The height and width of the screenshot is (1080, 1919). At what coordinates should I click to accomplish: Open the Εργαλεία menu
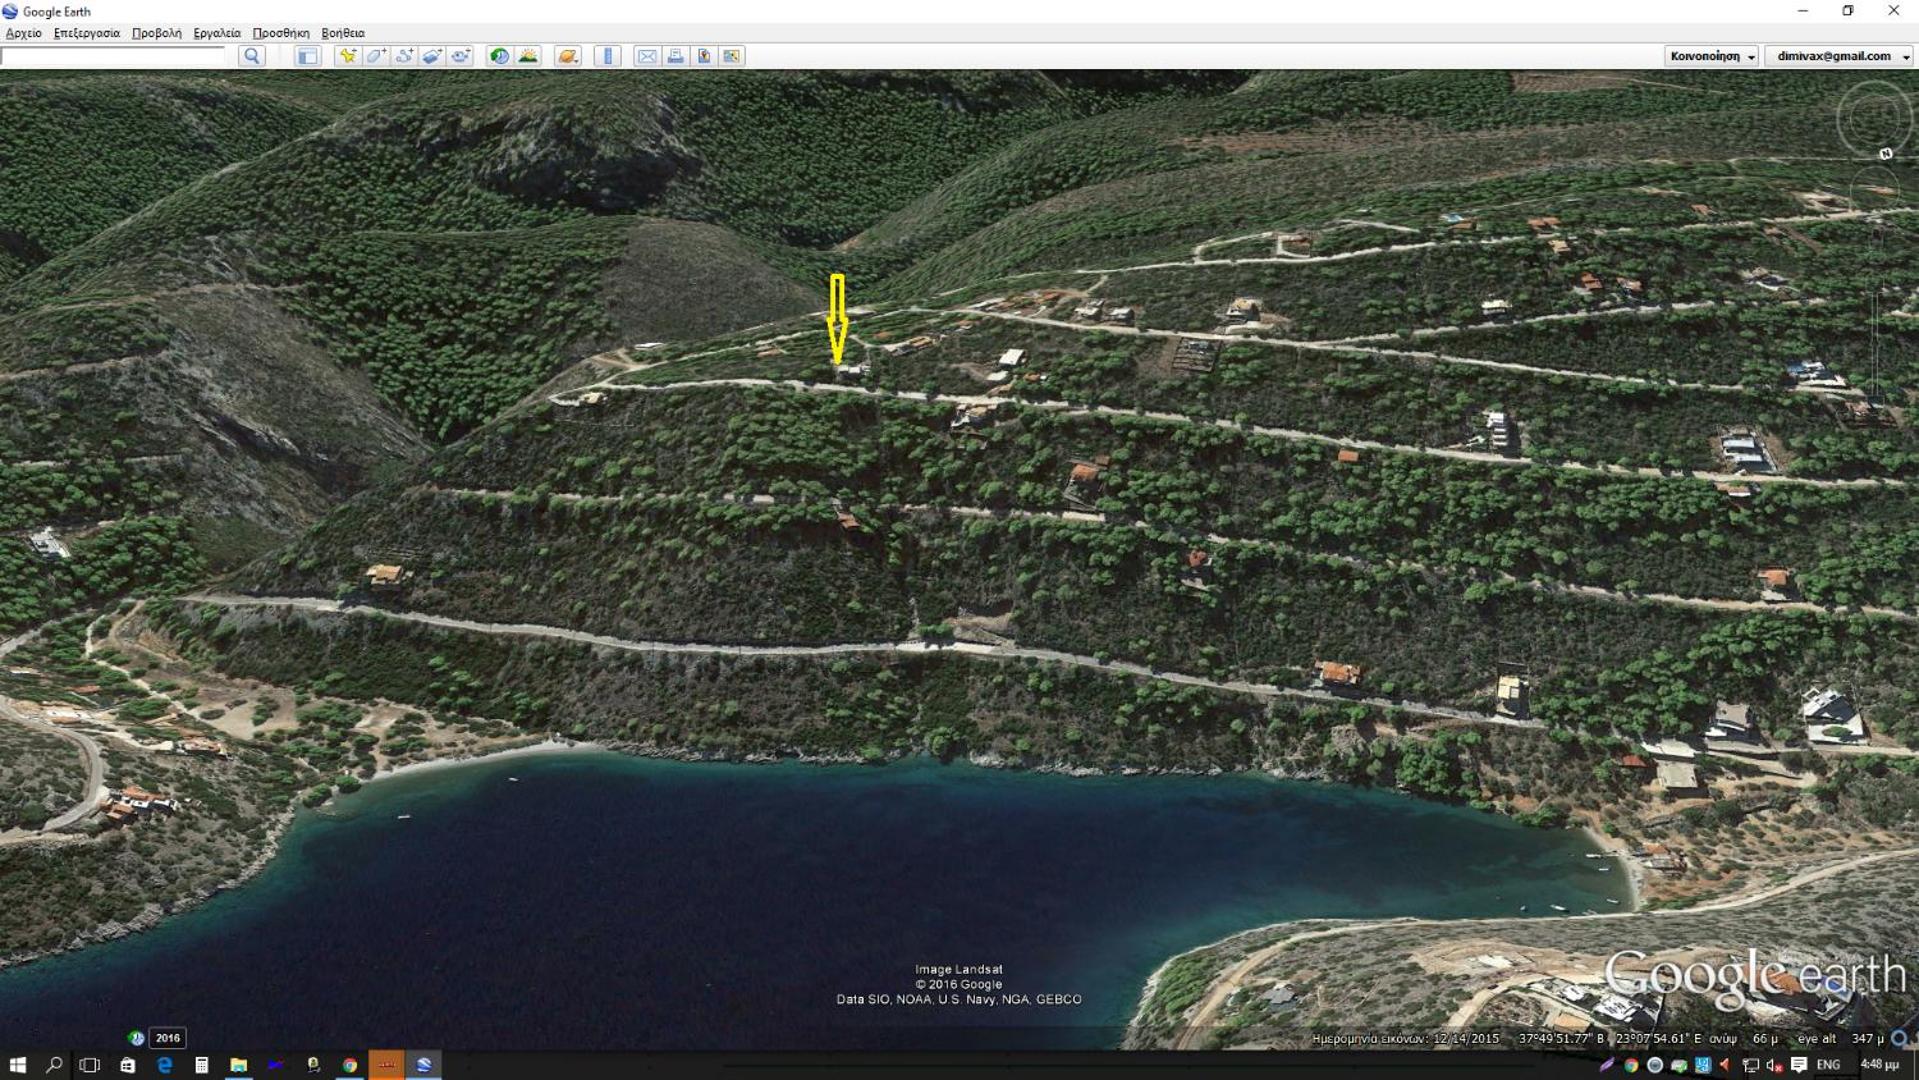(216, 33)
